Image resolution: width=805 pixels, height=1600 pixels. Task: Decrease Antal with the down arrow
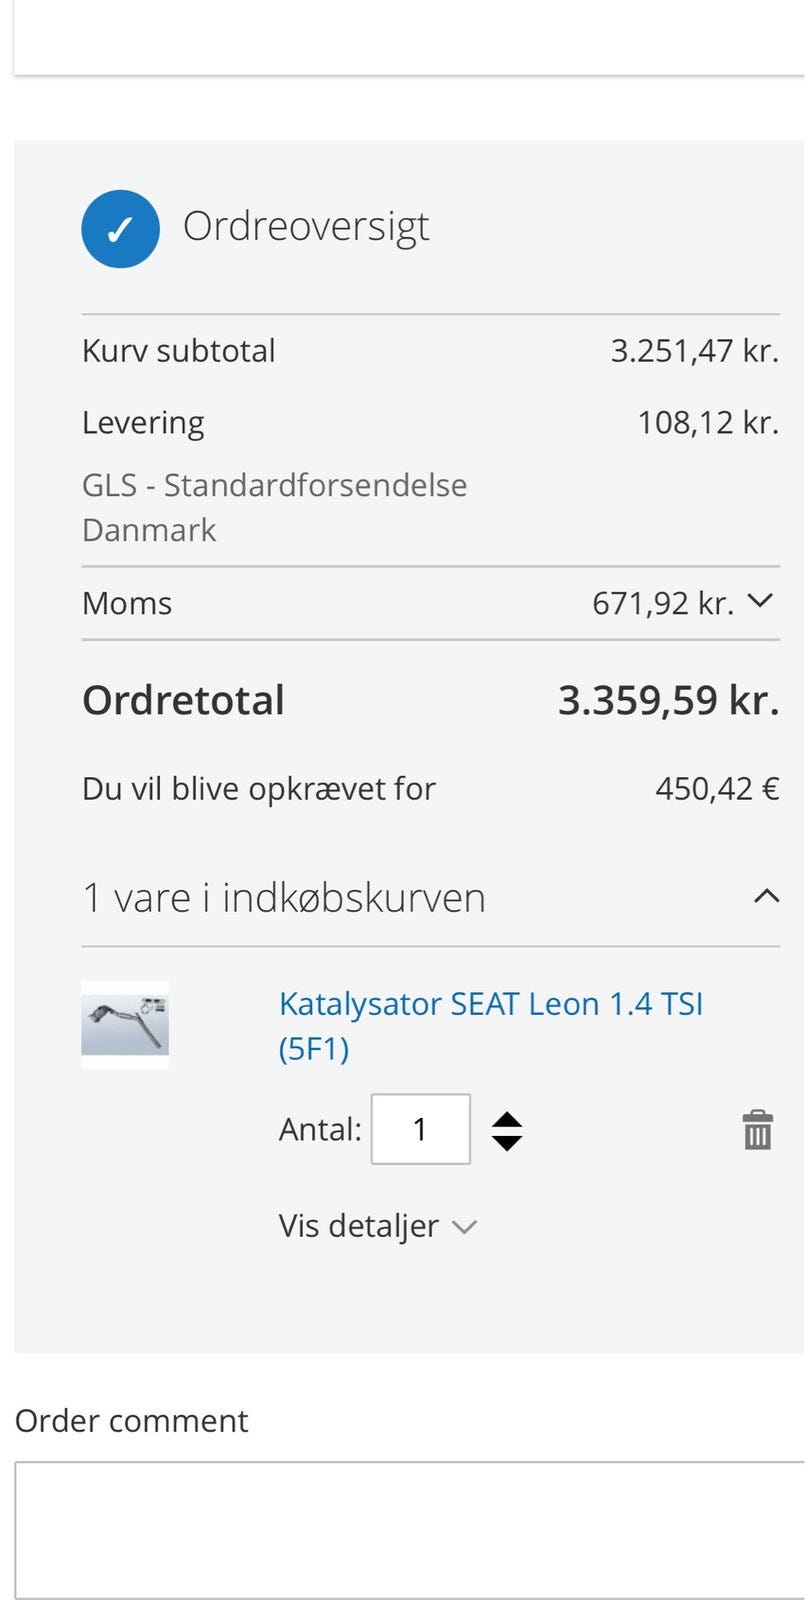point(507,1142)
